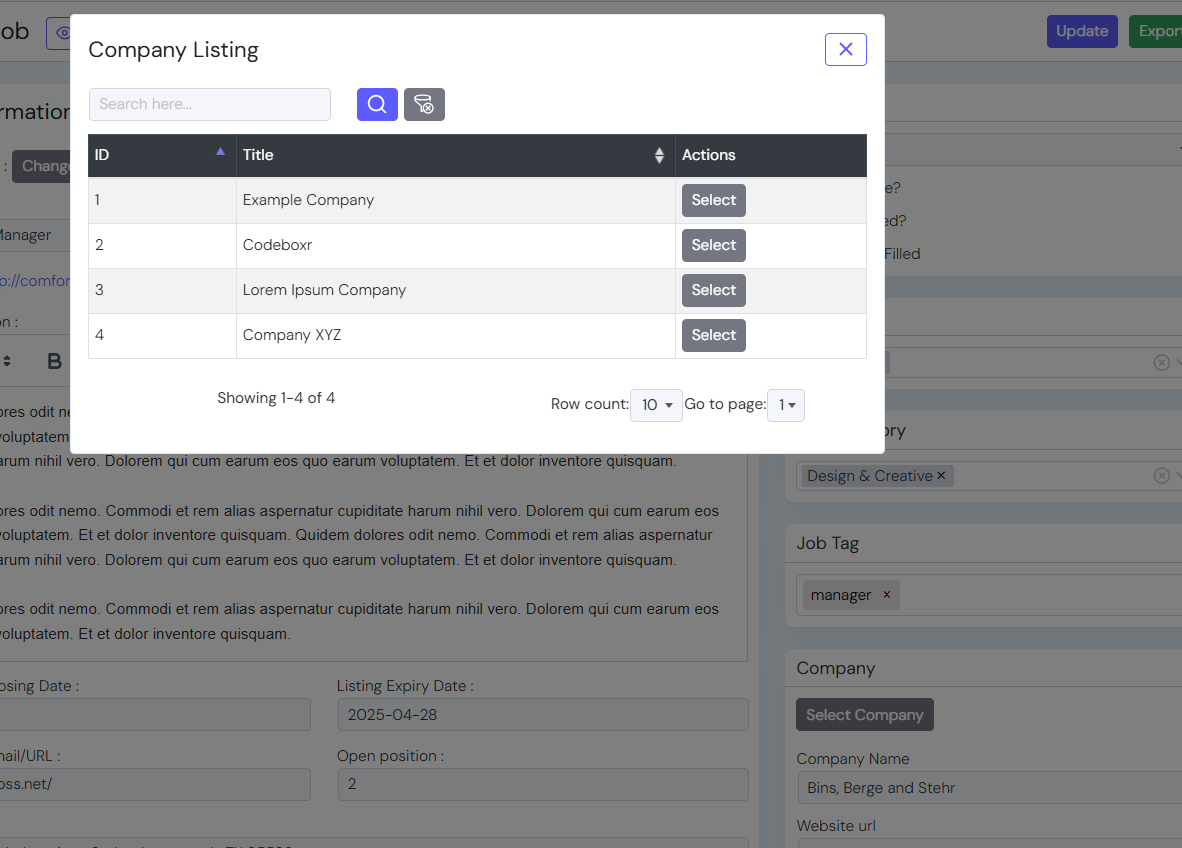Click the Update button
The width and height of the screenshot is (1182, 848).
coord(1081,31)
